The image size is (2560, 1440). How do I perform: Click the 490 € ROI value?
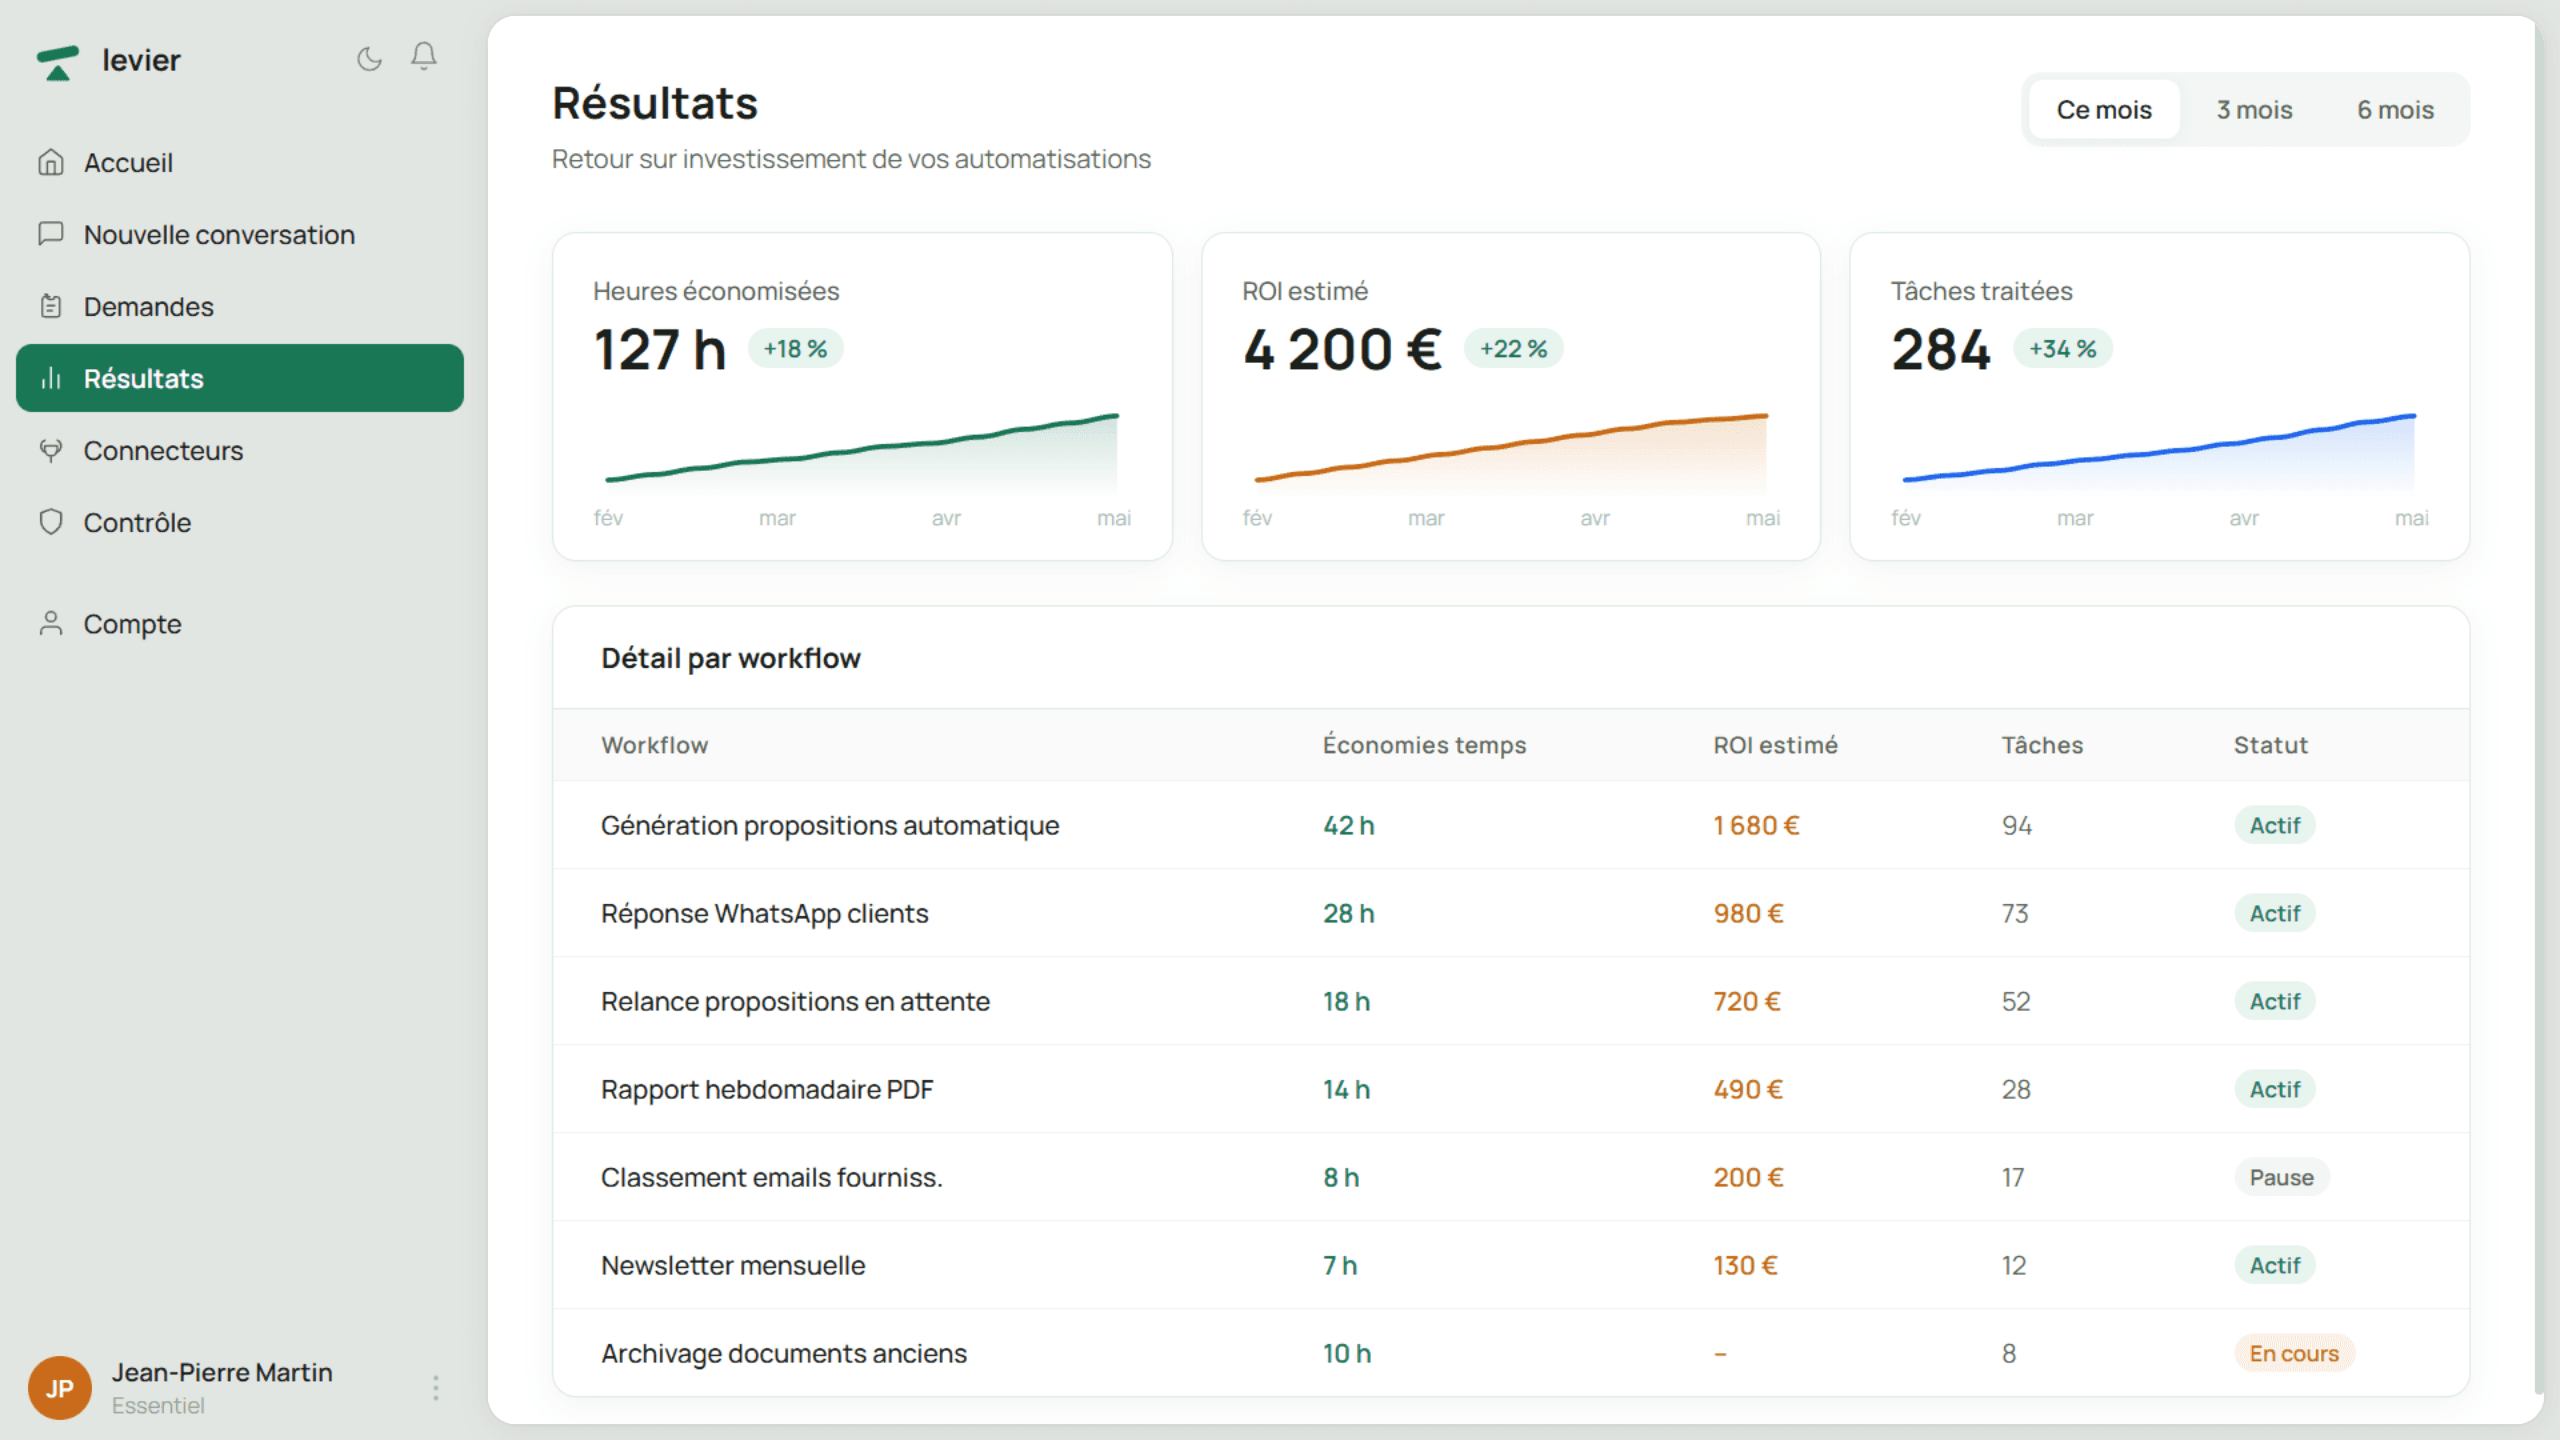tap(1748, 1089)
